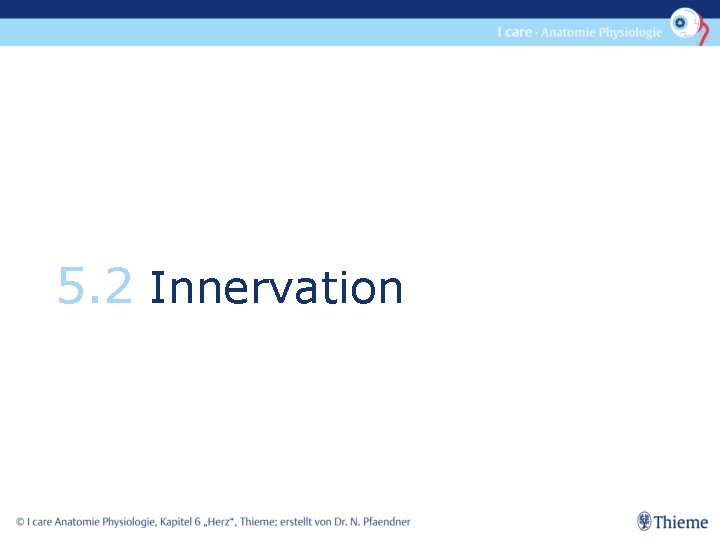The height and width of the screenshot is (540, 720).
Task: Click the copyright footer mentioning Dr. N. Pfaendner
Action: (x=213, y=522)
